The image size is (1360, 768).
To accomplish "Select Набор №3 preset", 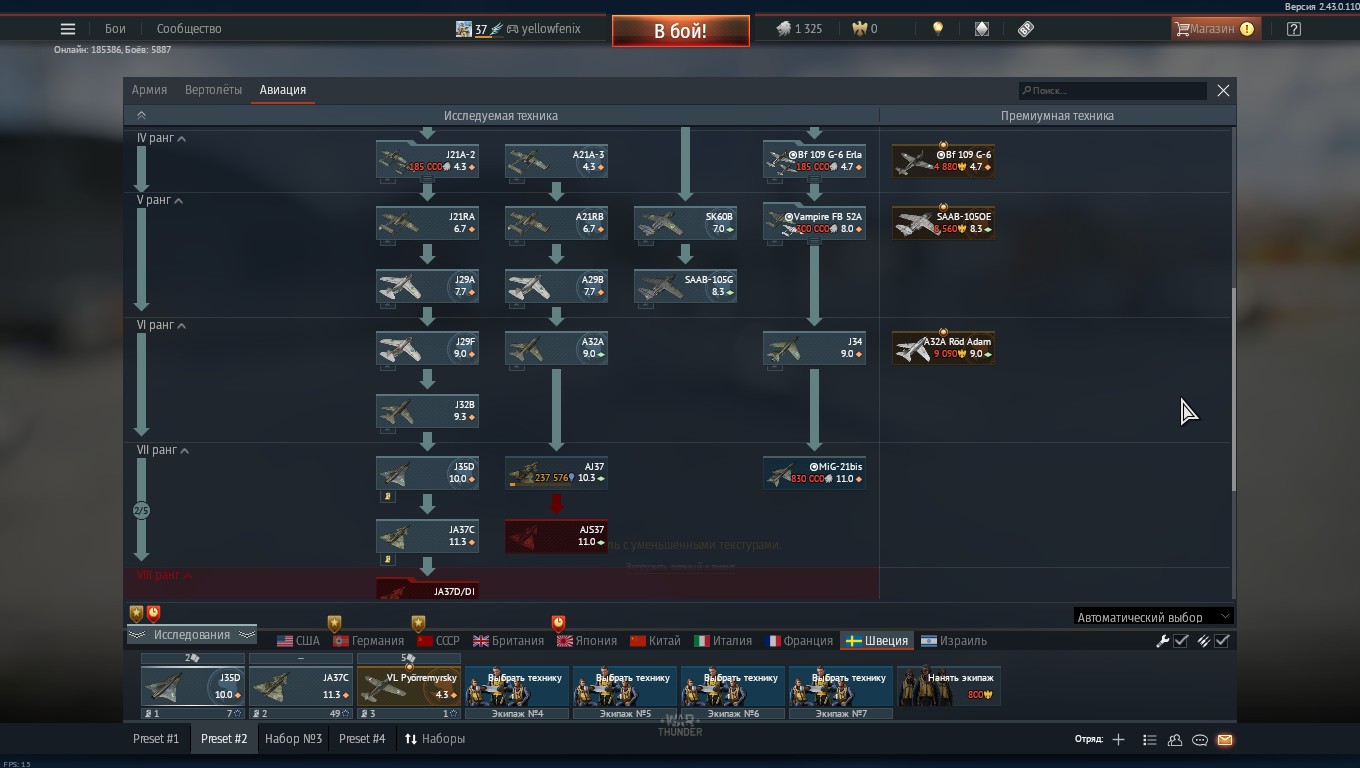I will 294,739.
